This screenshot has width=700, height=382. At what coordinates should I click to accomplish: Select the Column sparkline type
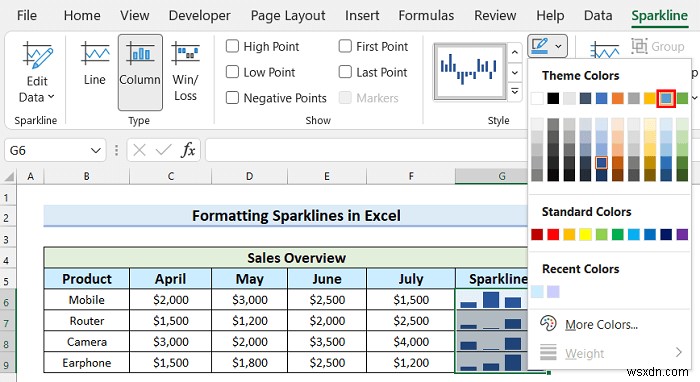coord(140,72)
